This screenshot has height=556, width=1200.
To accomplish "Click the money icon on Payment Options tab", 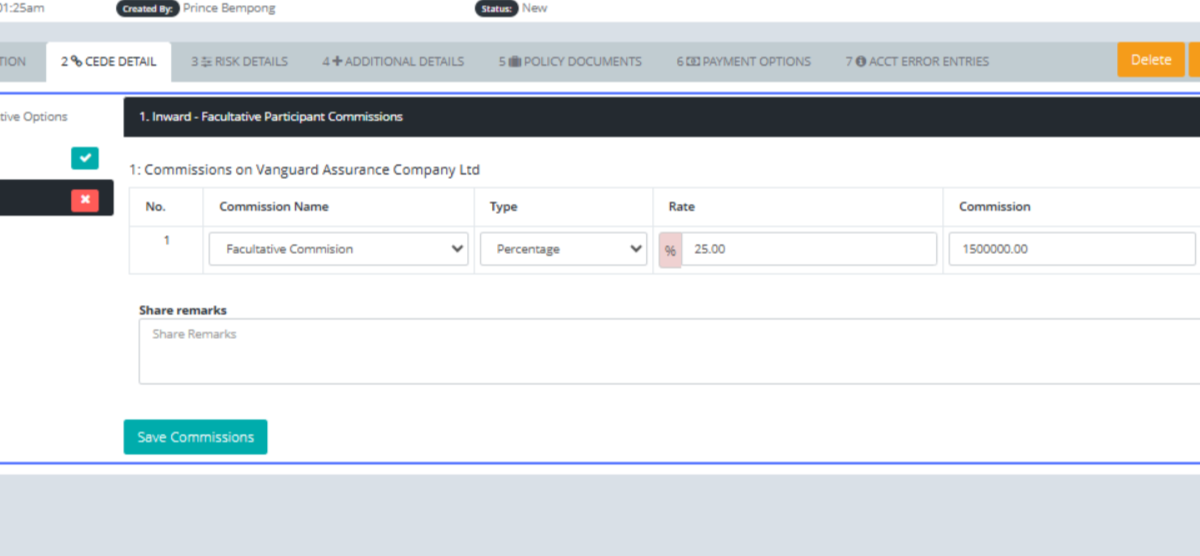I will pyautogui.click(x=692, y=62).
